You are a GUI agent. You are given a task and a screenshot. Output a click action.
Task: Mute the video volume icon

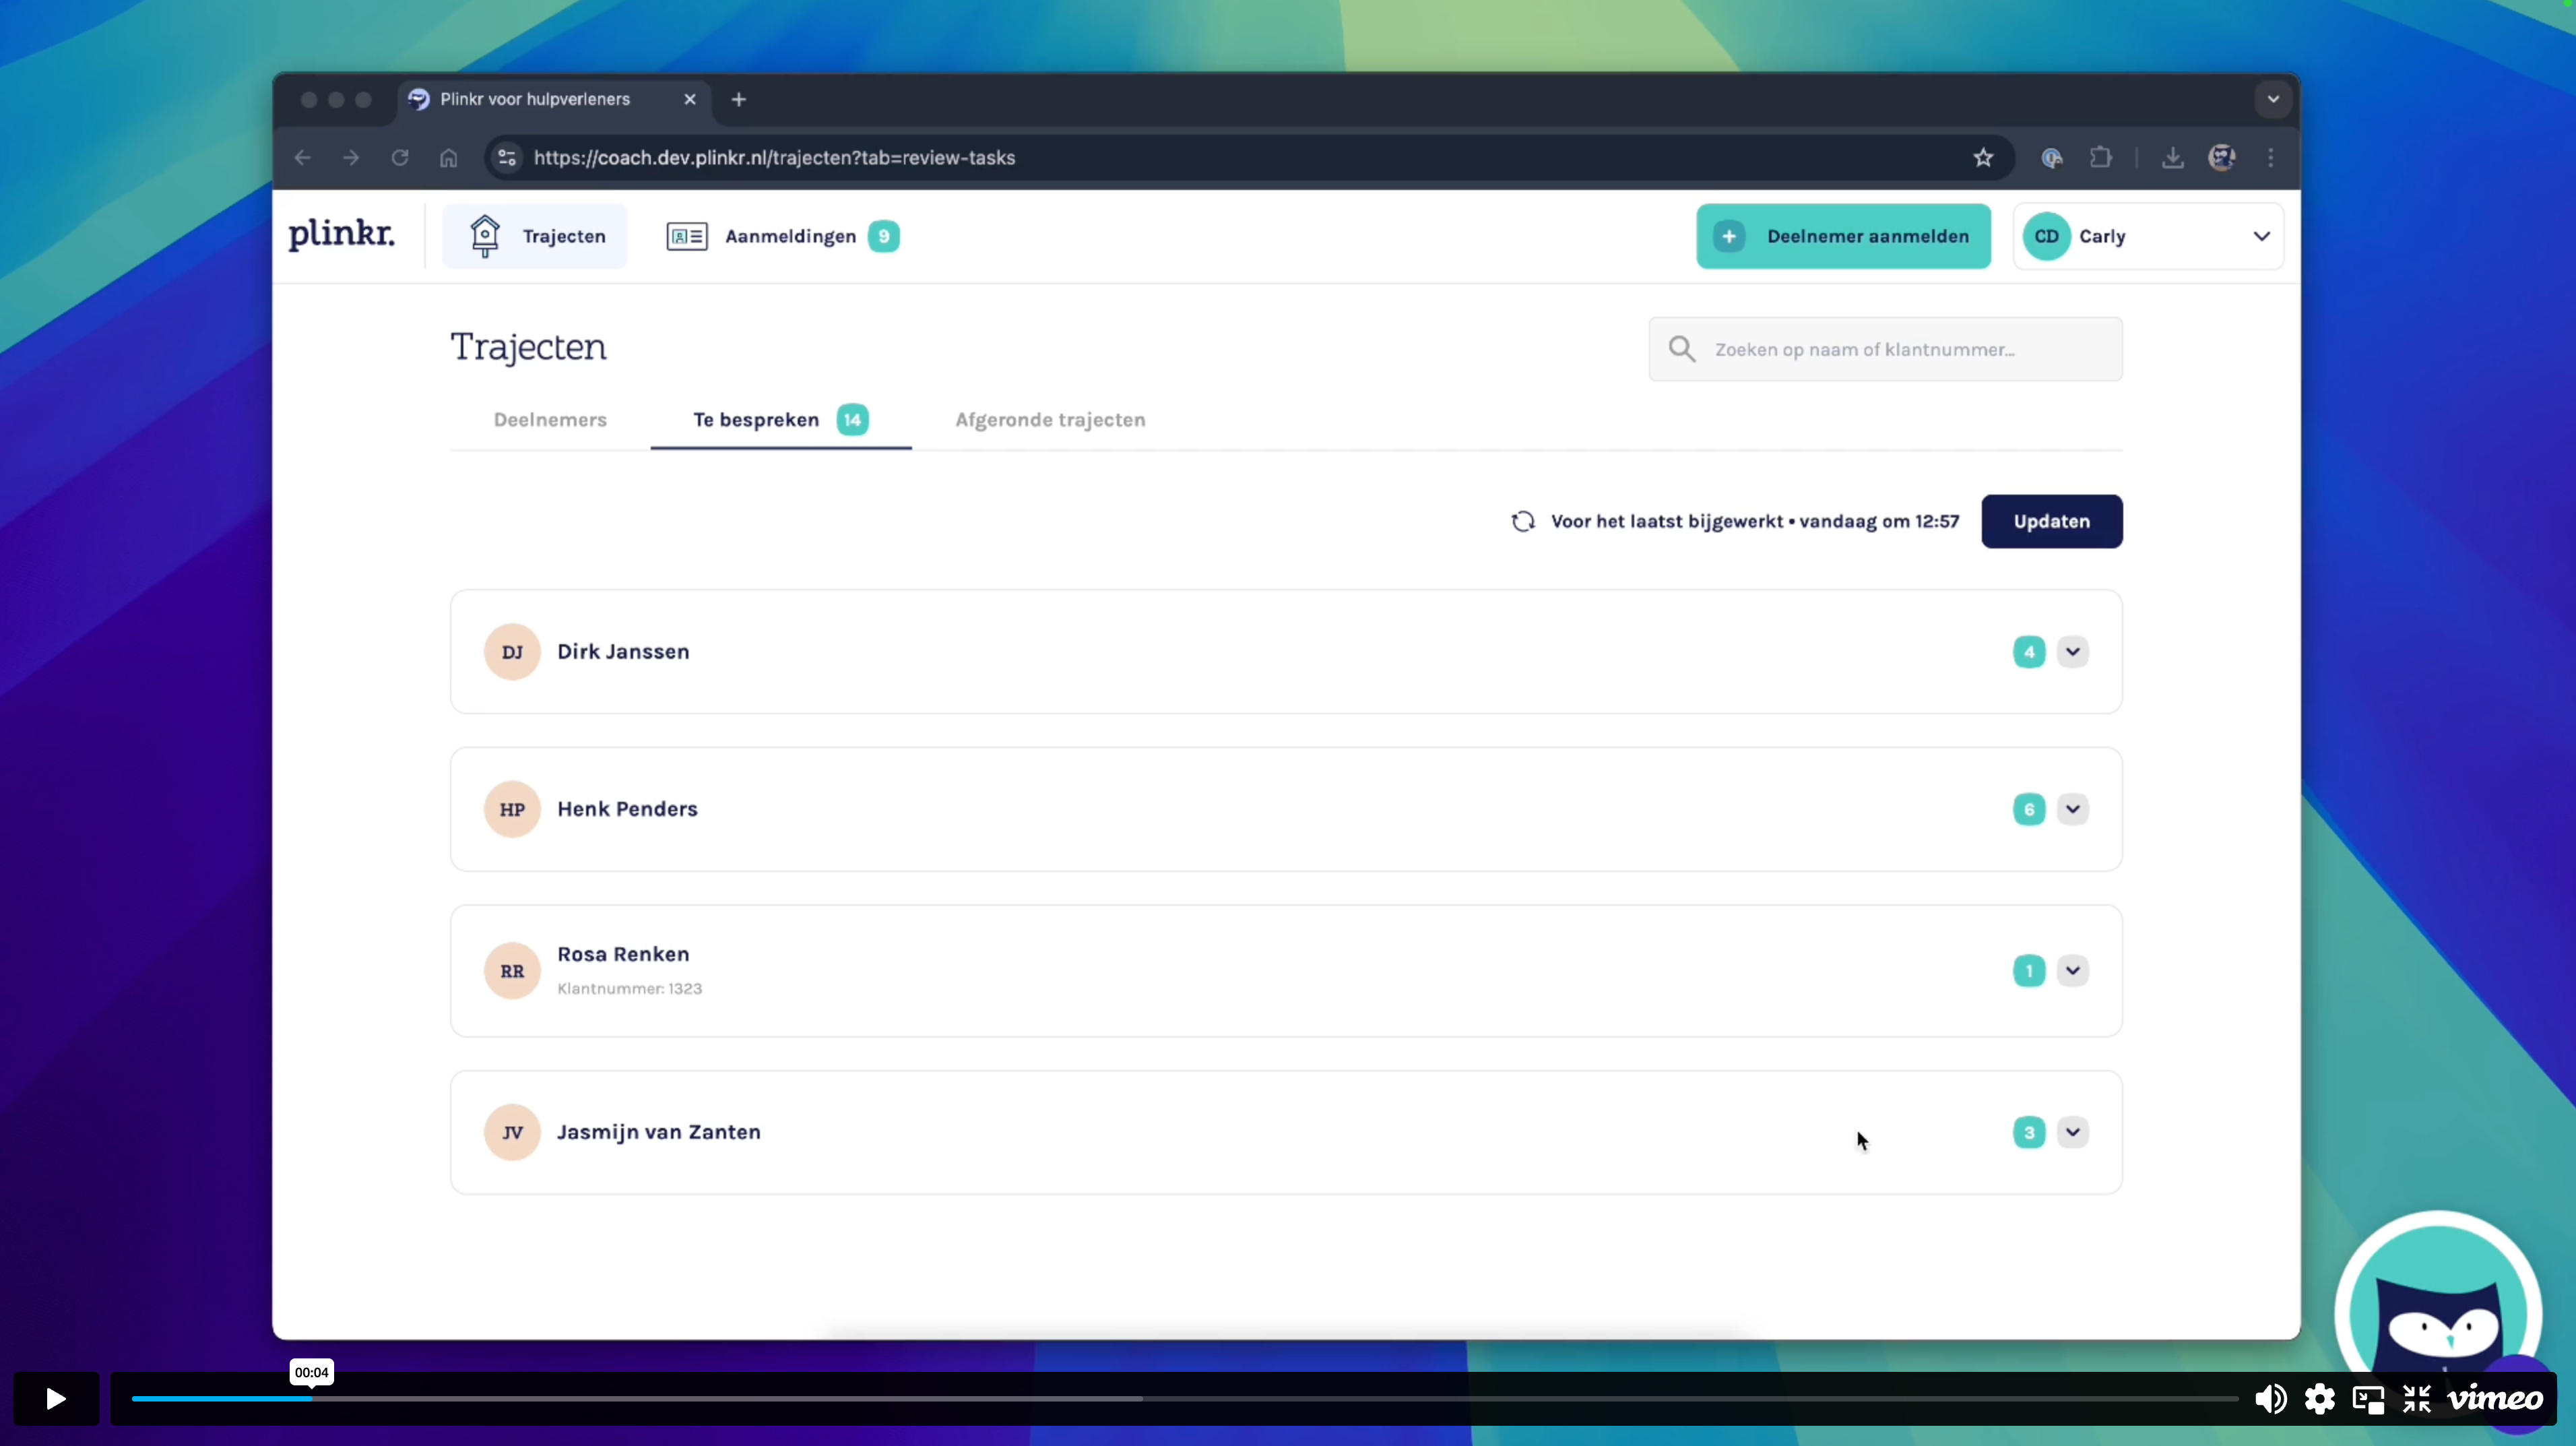(2270, 1398)
